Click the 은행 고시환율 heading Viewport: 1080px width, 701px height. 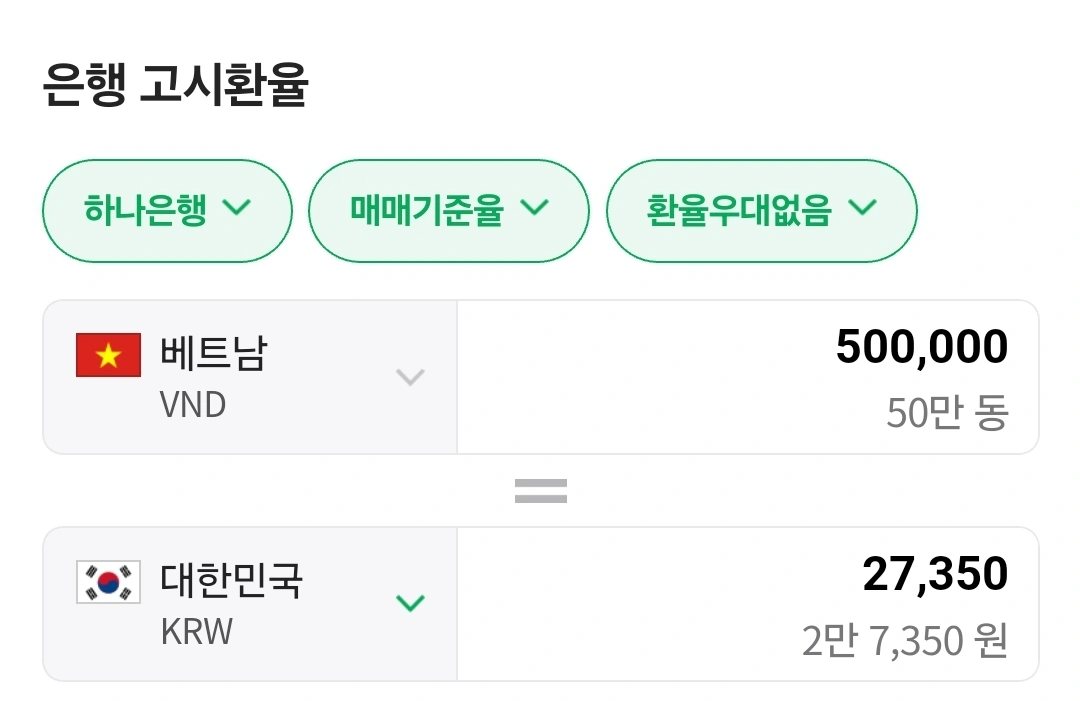point(176,86)
